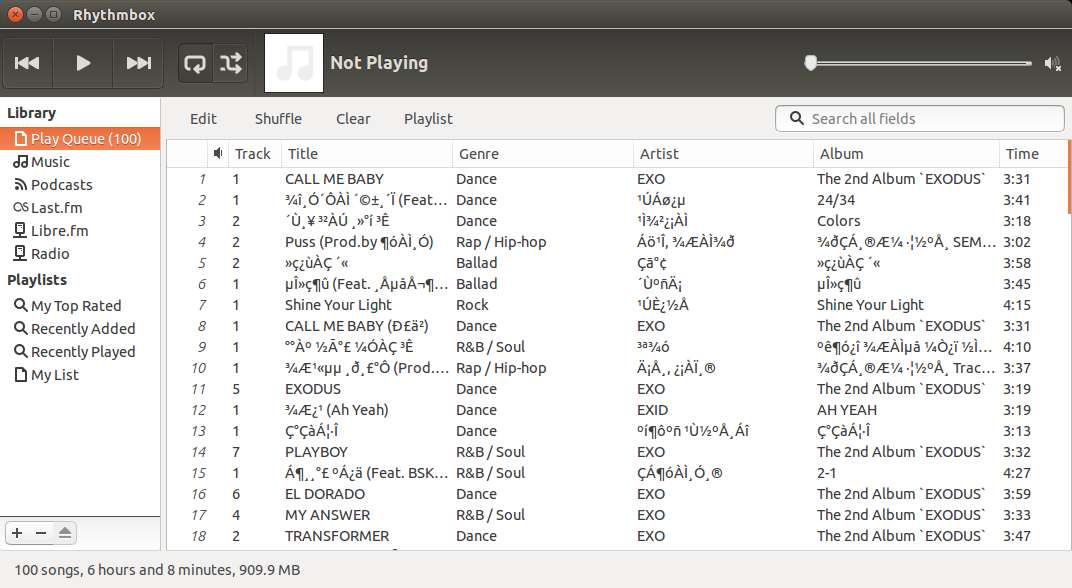
Task: Focus the Search all fields box
Action: 920,118
